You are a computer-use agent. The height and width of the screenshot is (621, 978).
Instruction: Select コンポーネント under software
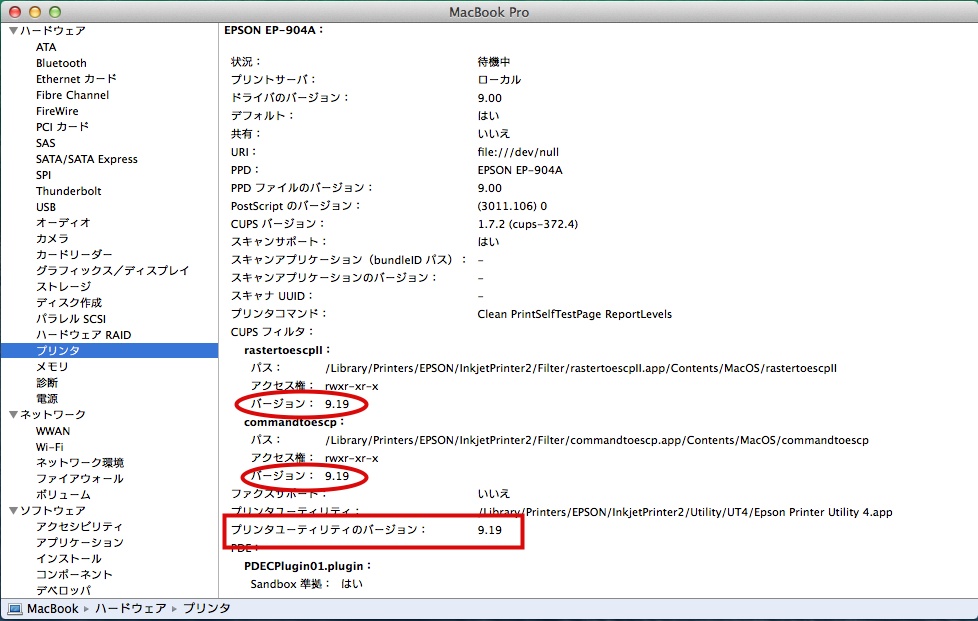74,575
